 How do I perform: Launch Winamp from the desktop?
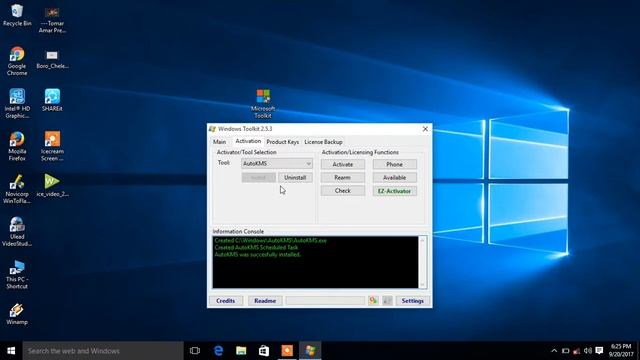pyautogui.click(x=17, y=314)
